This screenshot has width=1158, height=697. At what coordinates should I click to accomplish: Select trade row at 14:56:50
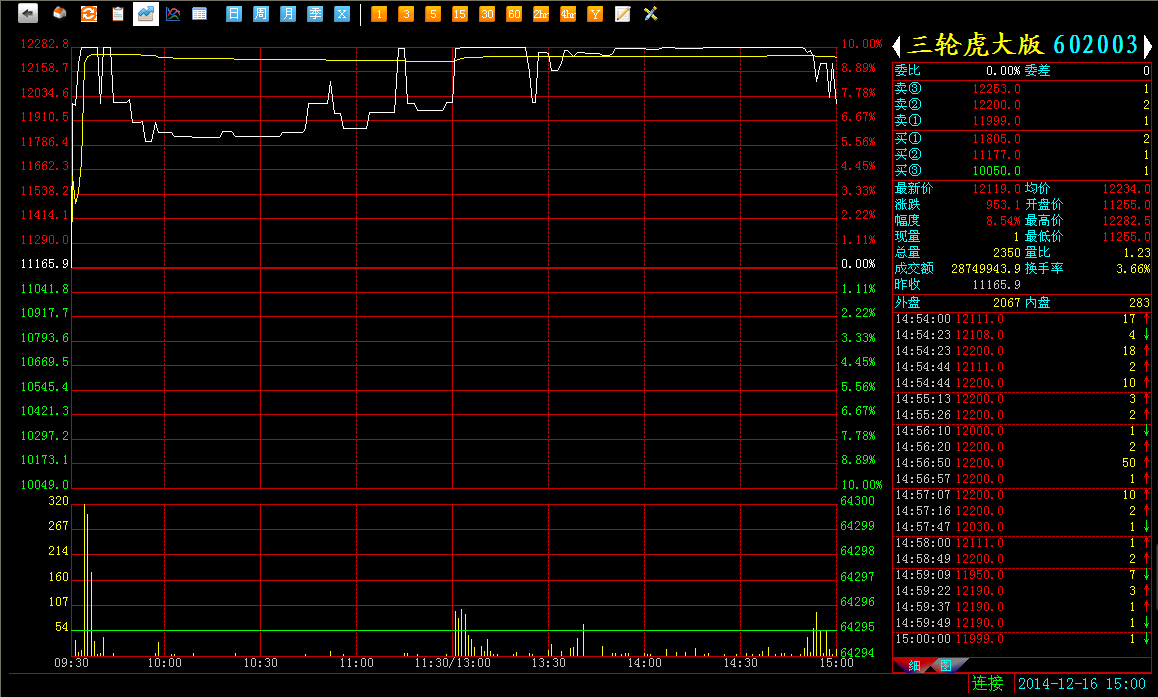click(x=1022, y=463)
